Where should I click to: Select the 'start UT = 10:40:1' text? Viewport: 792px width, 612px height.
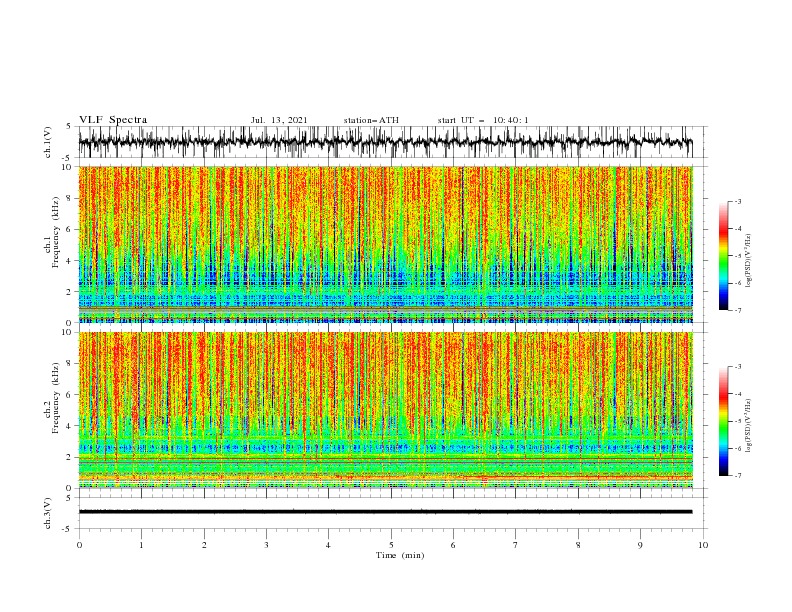483,120
